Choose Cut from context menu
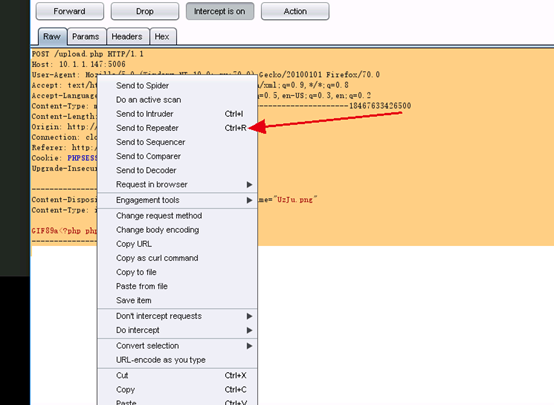The image size is (554, 405). [x=177, y=375]
